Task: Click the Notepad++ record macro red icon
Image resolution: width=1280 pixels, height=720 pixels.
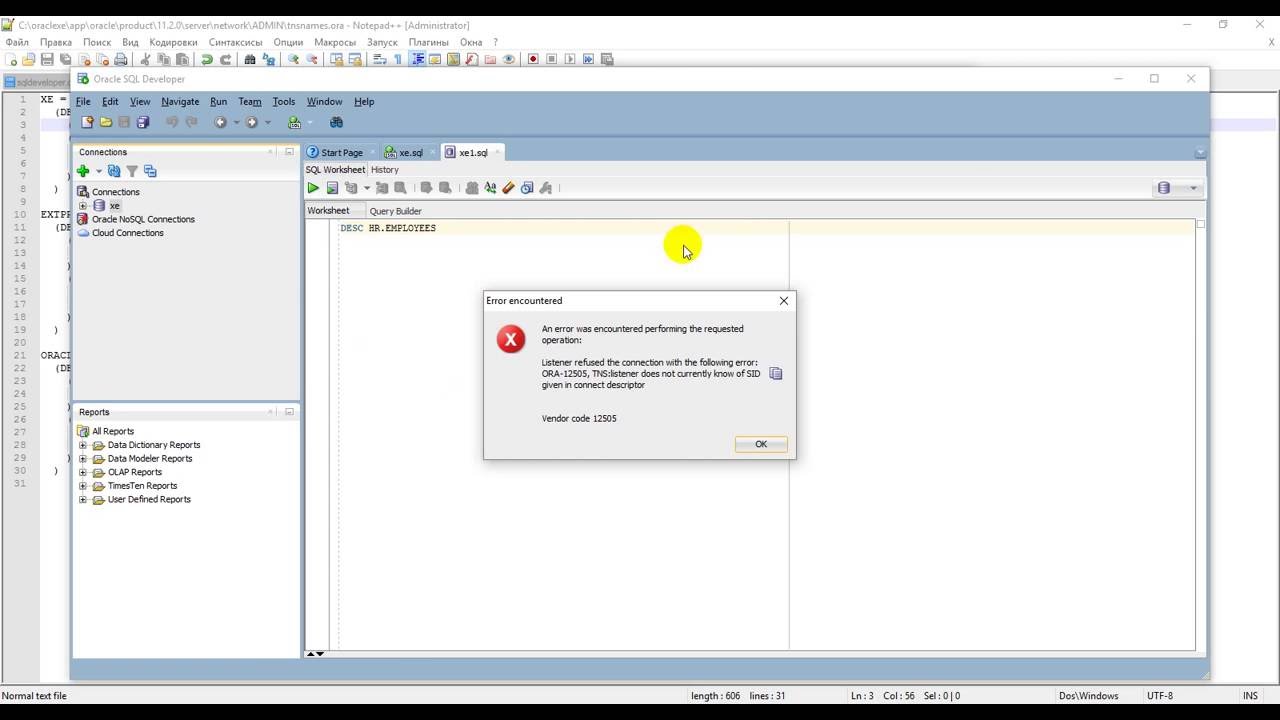Action: [533, 59]
